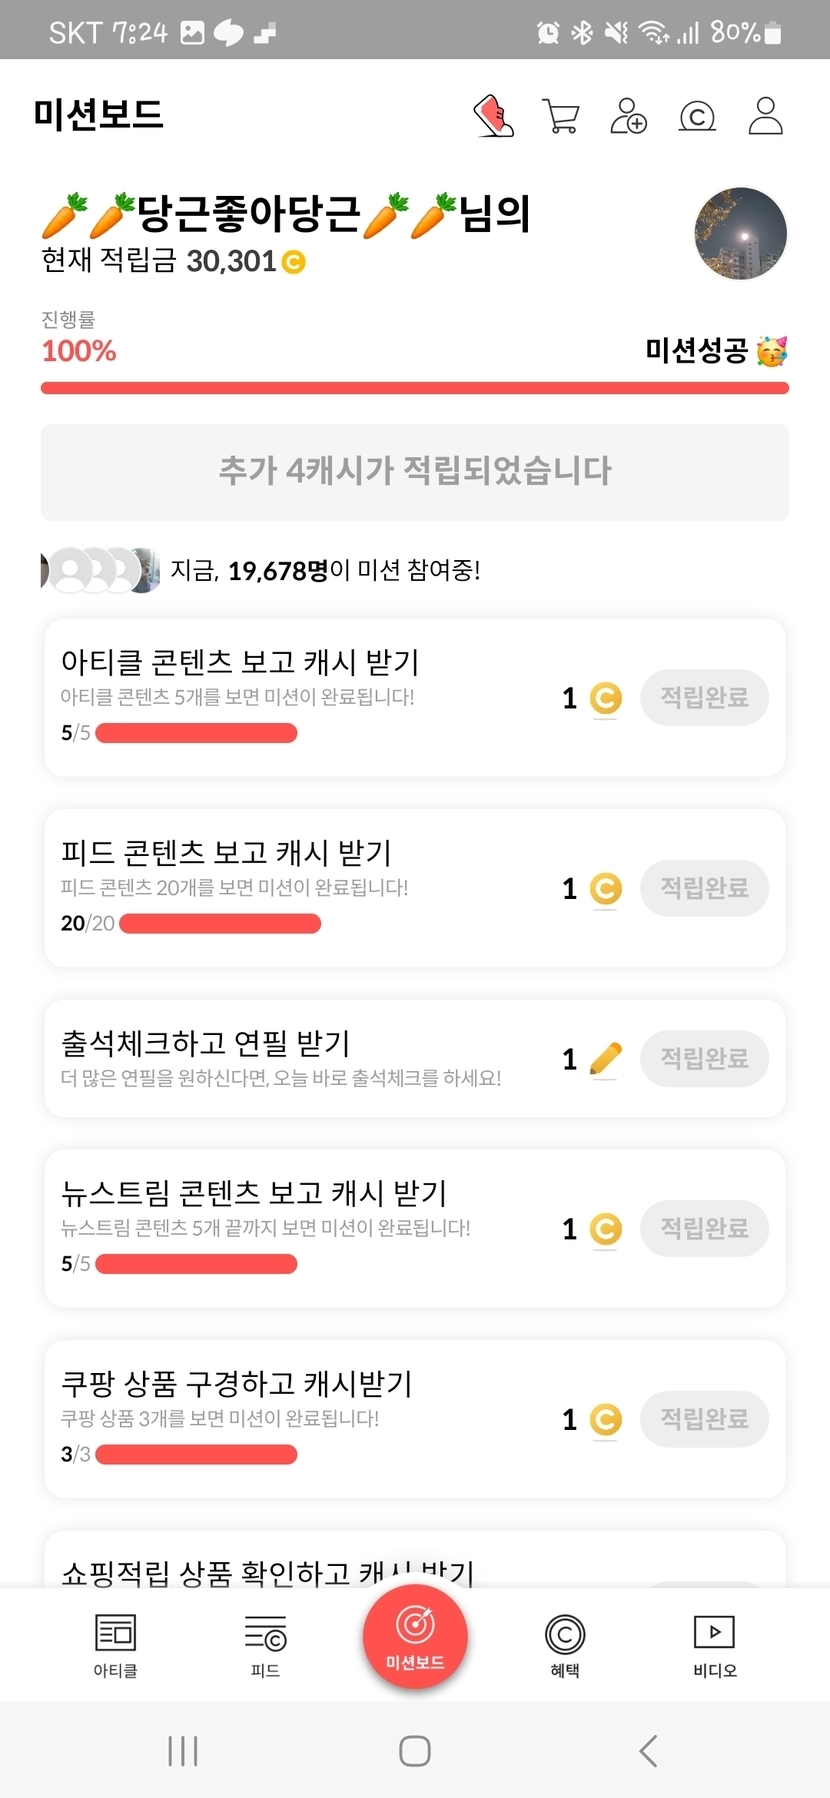Open the 비디오 tab

[x=715, y=1646]
